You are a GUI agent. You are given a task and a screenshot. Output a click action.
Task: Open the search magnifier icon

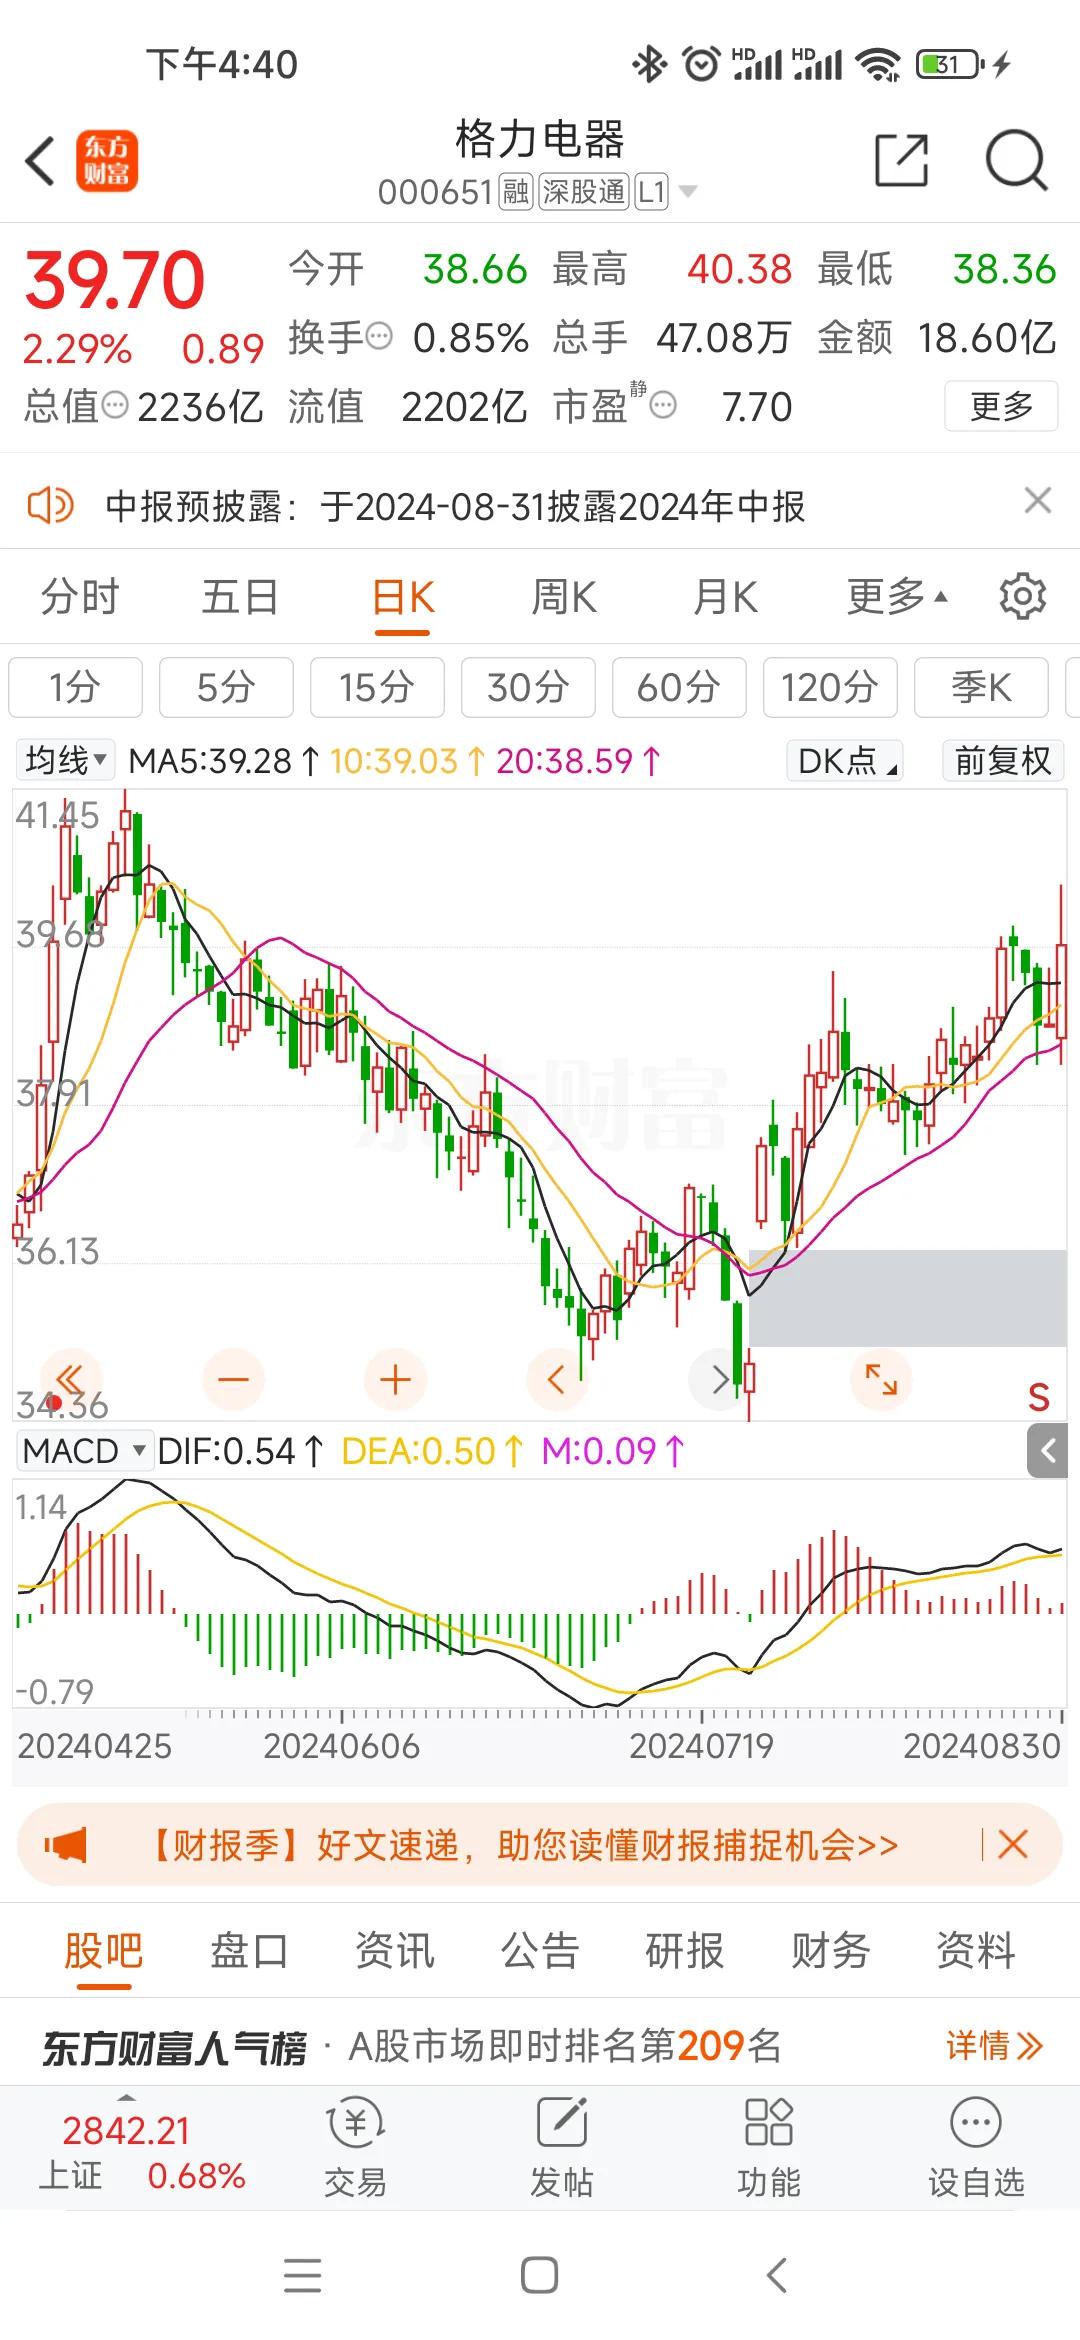[x=1016, y=160]
